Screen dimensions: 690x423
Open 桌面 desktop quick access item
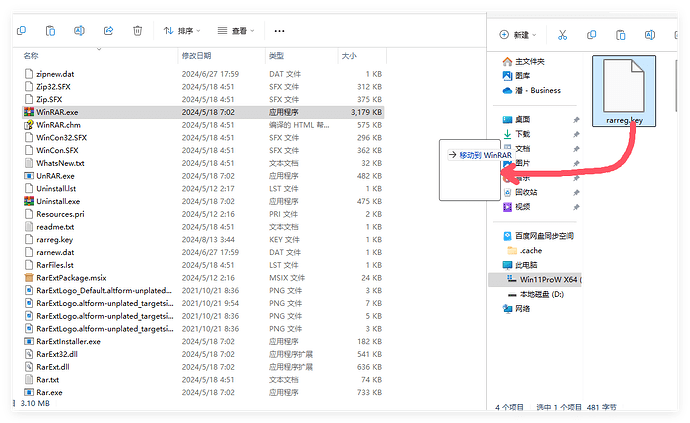(516, 119)
